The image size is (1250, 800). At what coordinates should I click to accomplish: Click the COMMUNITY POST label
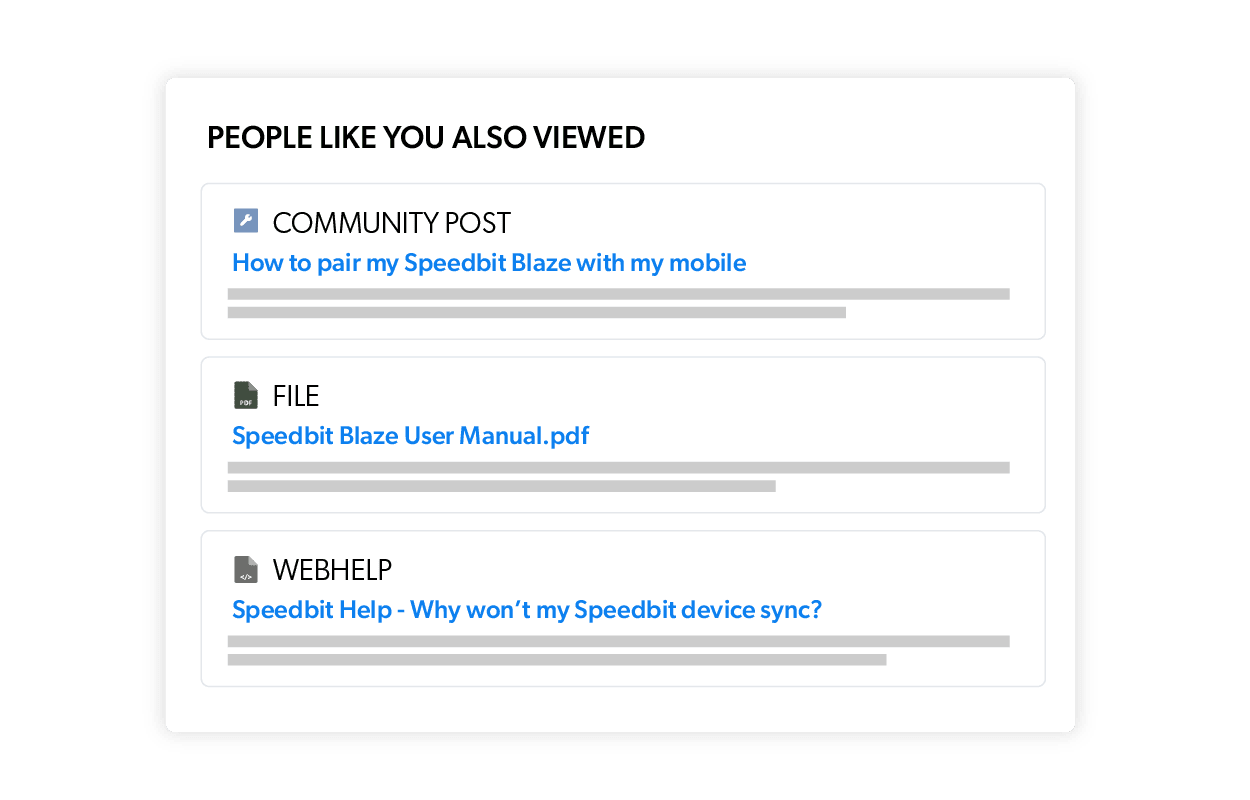[392, 221]
